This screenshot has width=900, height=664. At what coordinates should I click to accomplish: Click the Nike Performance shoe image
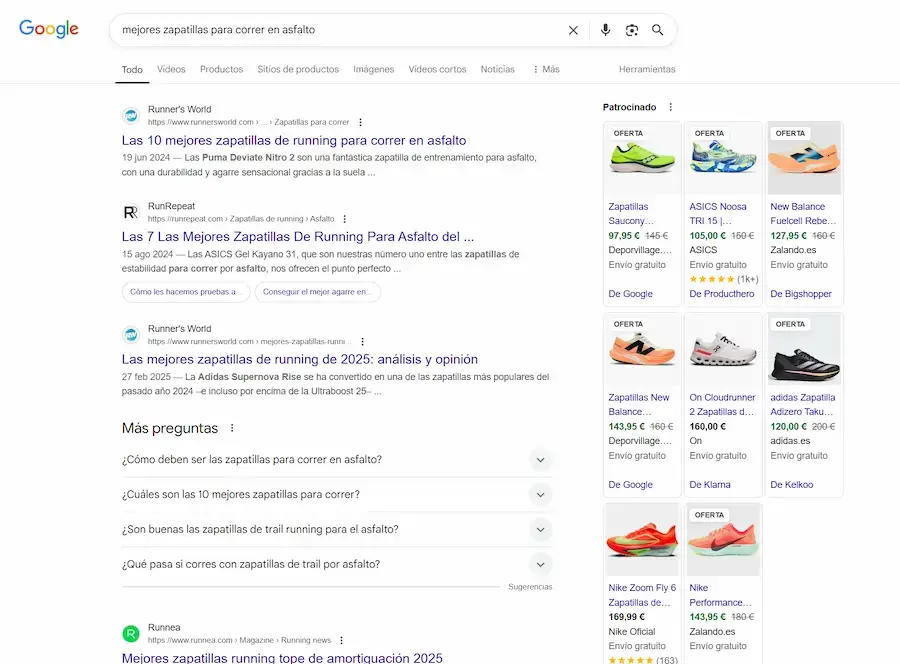[723, 540]
